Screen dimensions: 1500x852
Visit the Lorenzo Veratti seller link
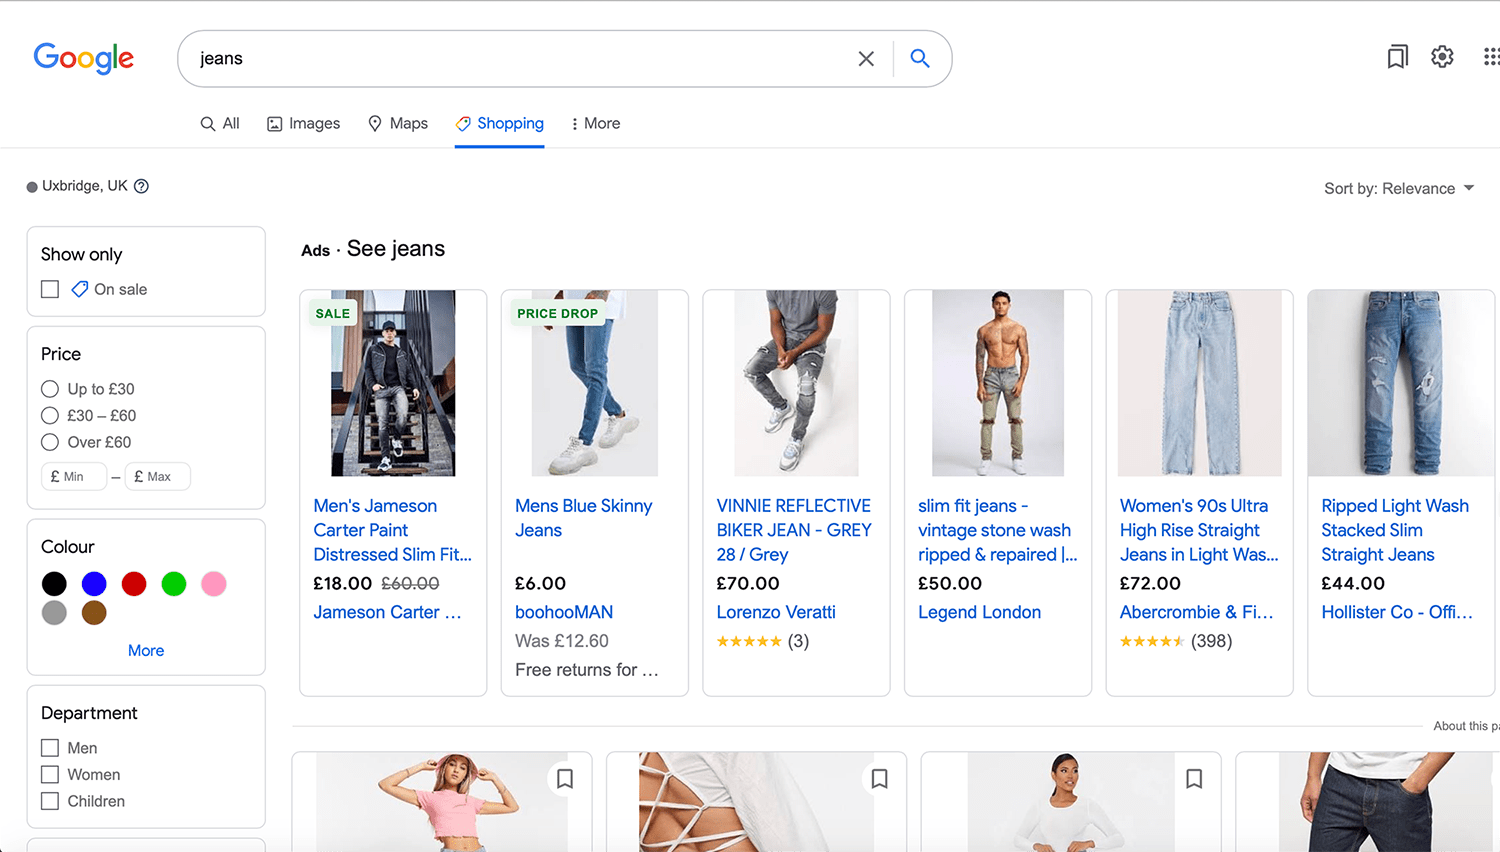(776, 612)
